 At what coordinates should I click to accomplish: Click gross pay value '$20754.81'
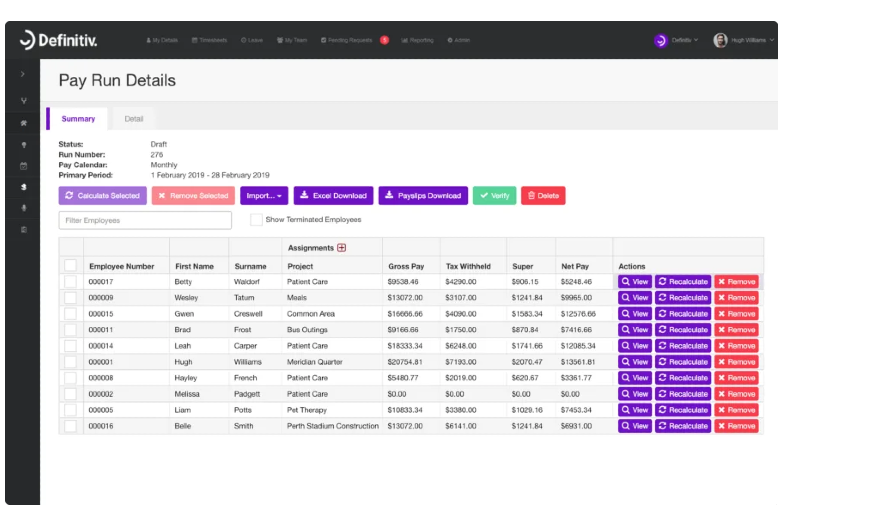point(405,362)
